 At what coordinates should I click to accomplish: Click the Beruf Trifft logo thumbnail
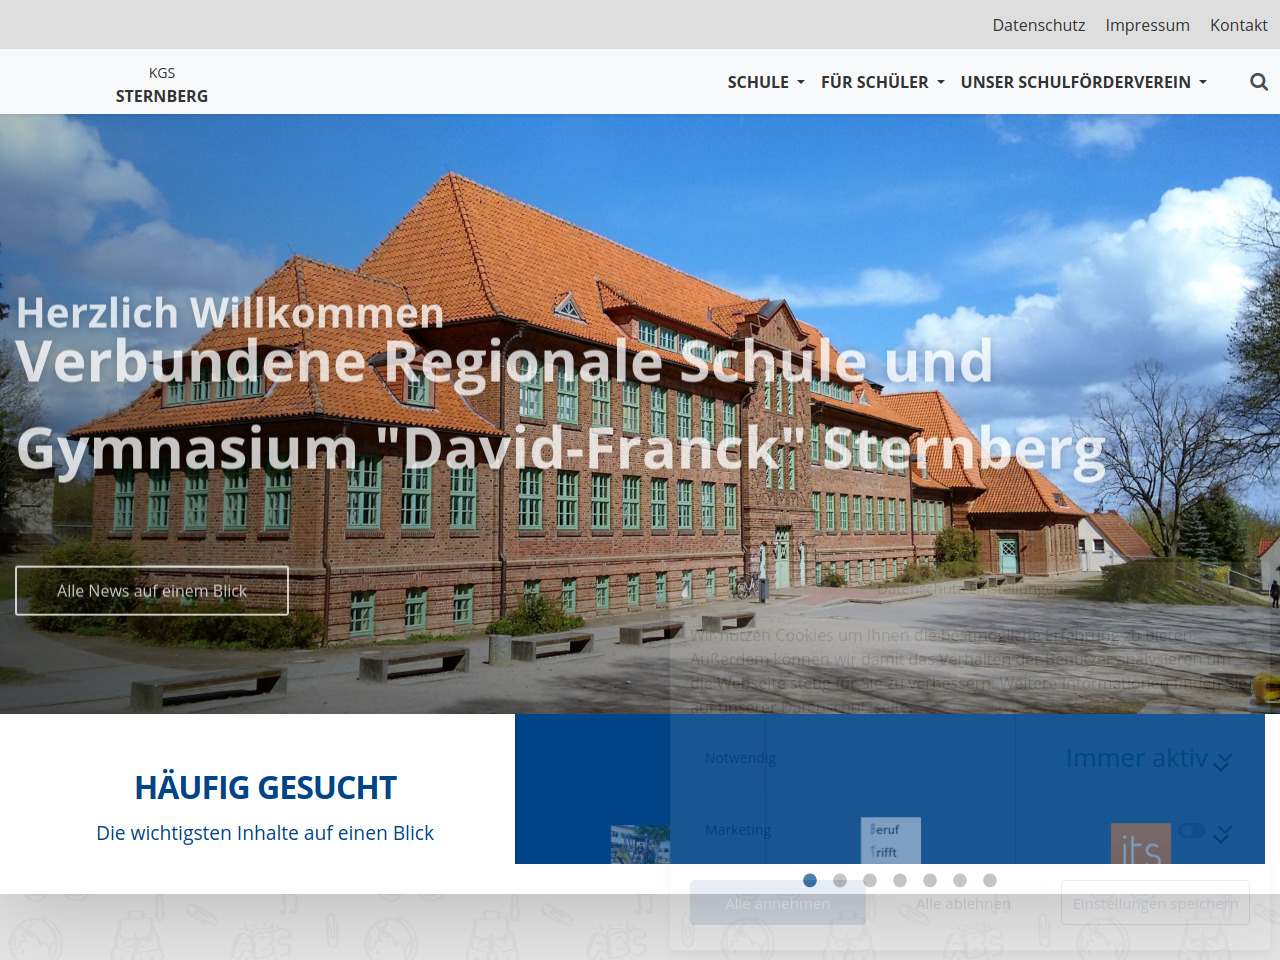click(x=890, y=840)
